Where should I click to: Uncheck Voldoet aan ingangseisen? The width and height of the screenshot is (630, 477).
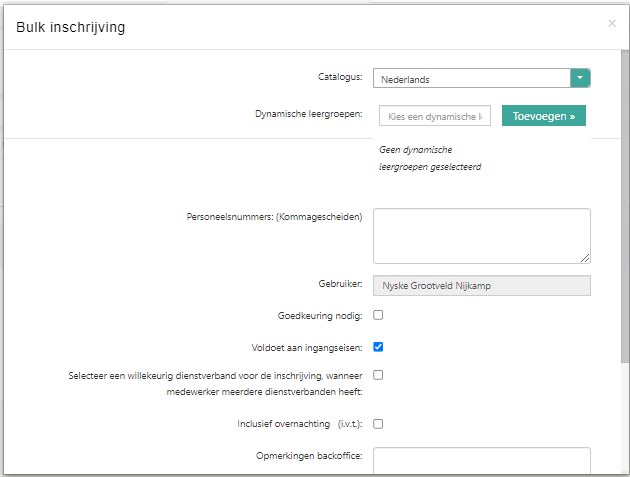378,348
